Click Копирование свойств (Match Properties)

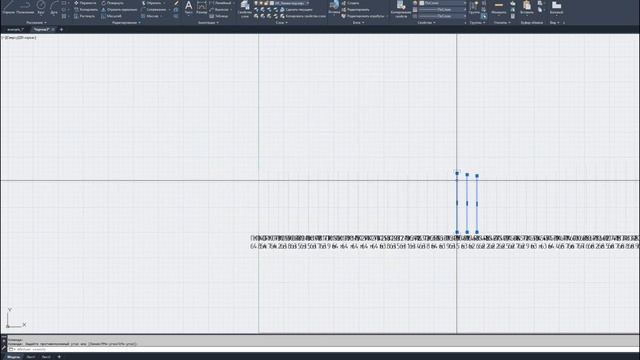tap(401, 9)
